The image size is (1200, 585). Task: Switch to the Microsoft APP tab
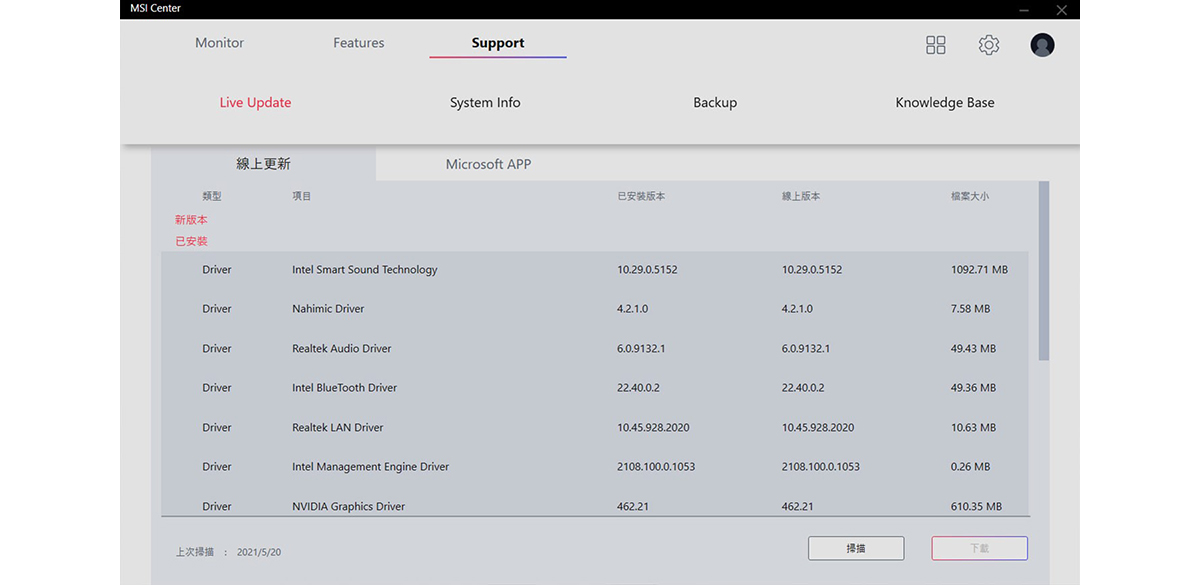[x=488, y=164]
